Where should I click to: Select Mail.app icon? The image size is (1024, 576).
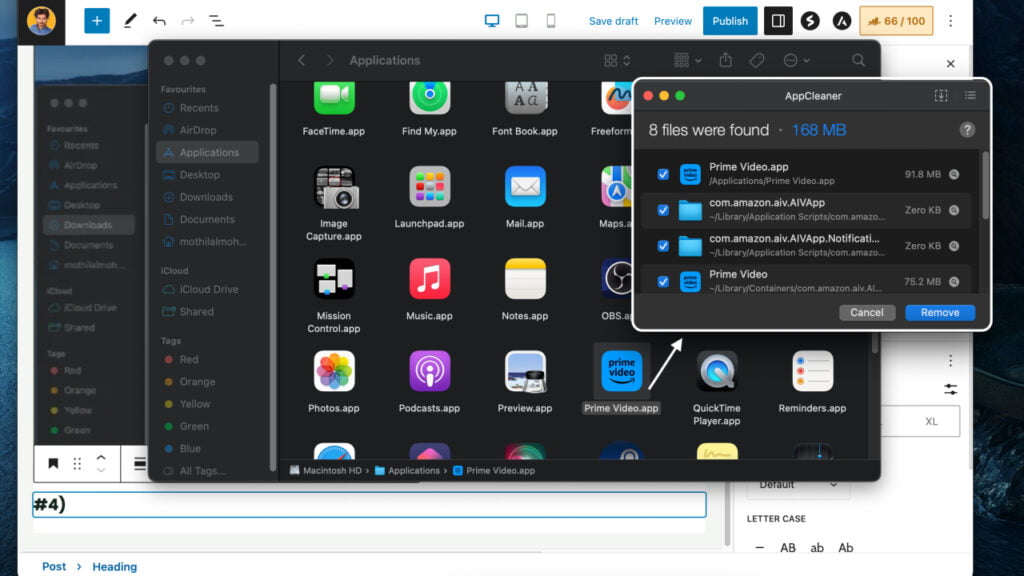coord(525,187)
